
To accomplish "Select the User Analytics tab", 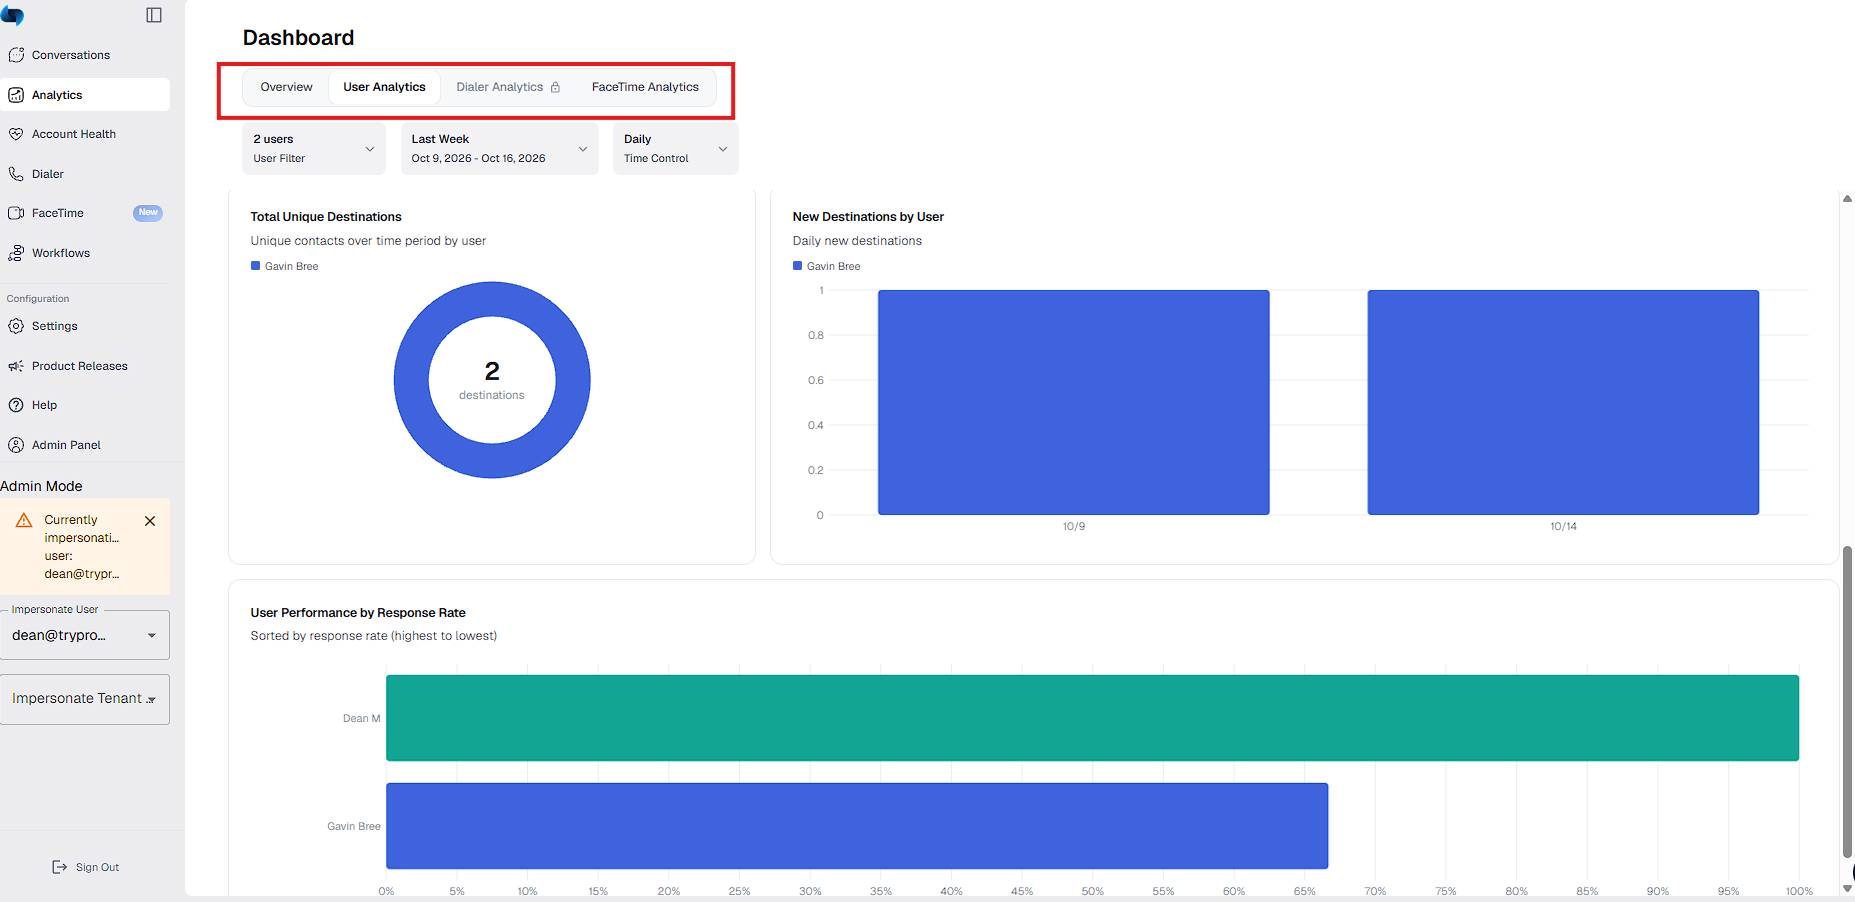I will pyautogui.click(x=384, y=87).
